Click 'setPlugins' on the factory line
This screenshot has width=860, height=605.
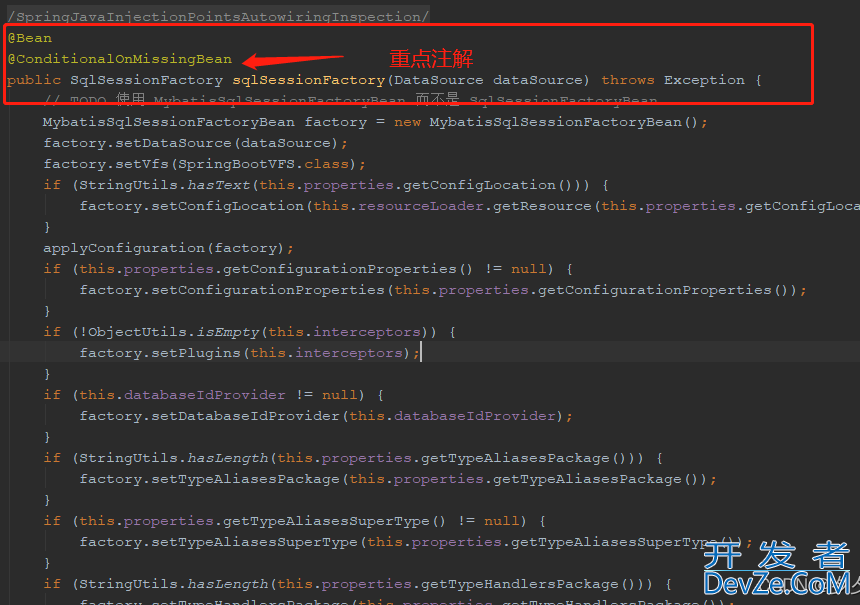point(196,353)
